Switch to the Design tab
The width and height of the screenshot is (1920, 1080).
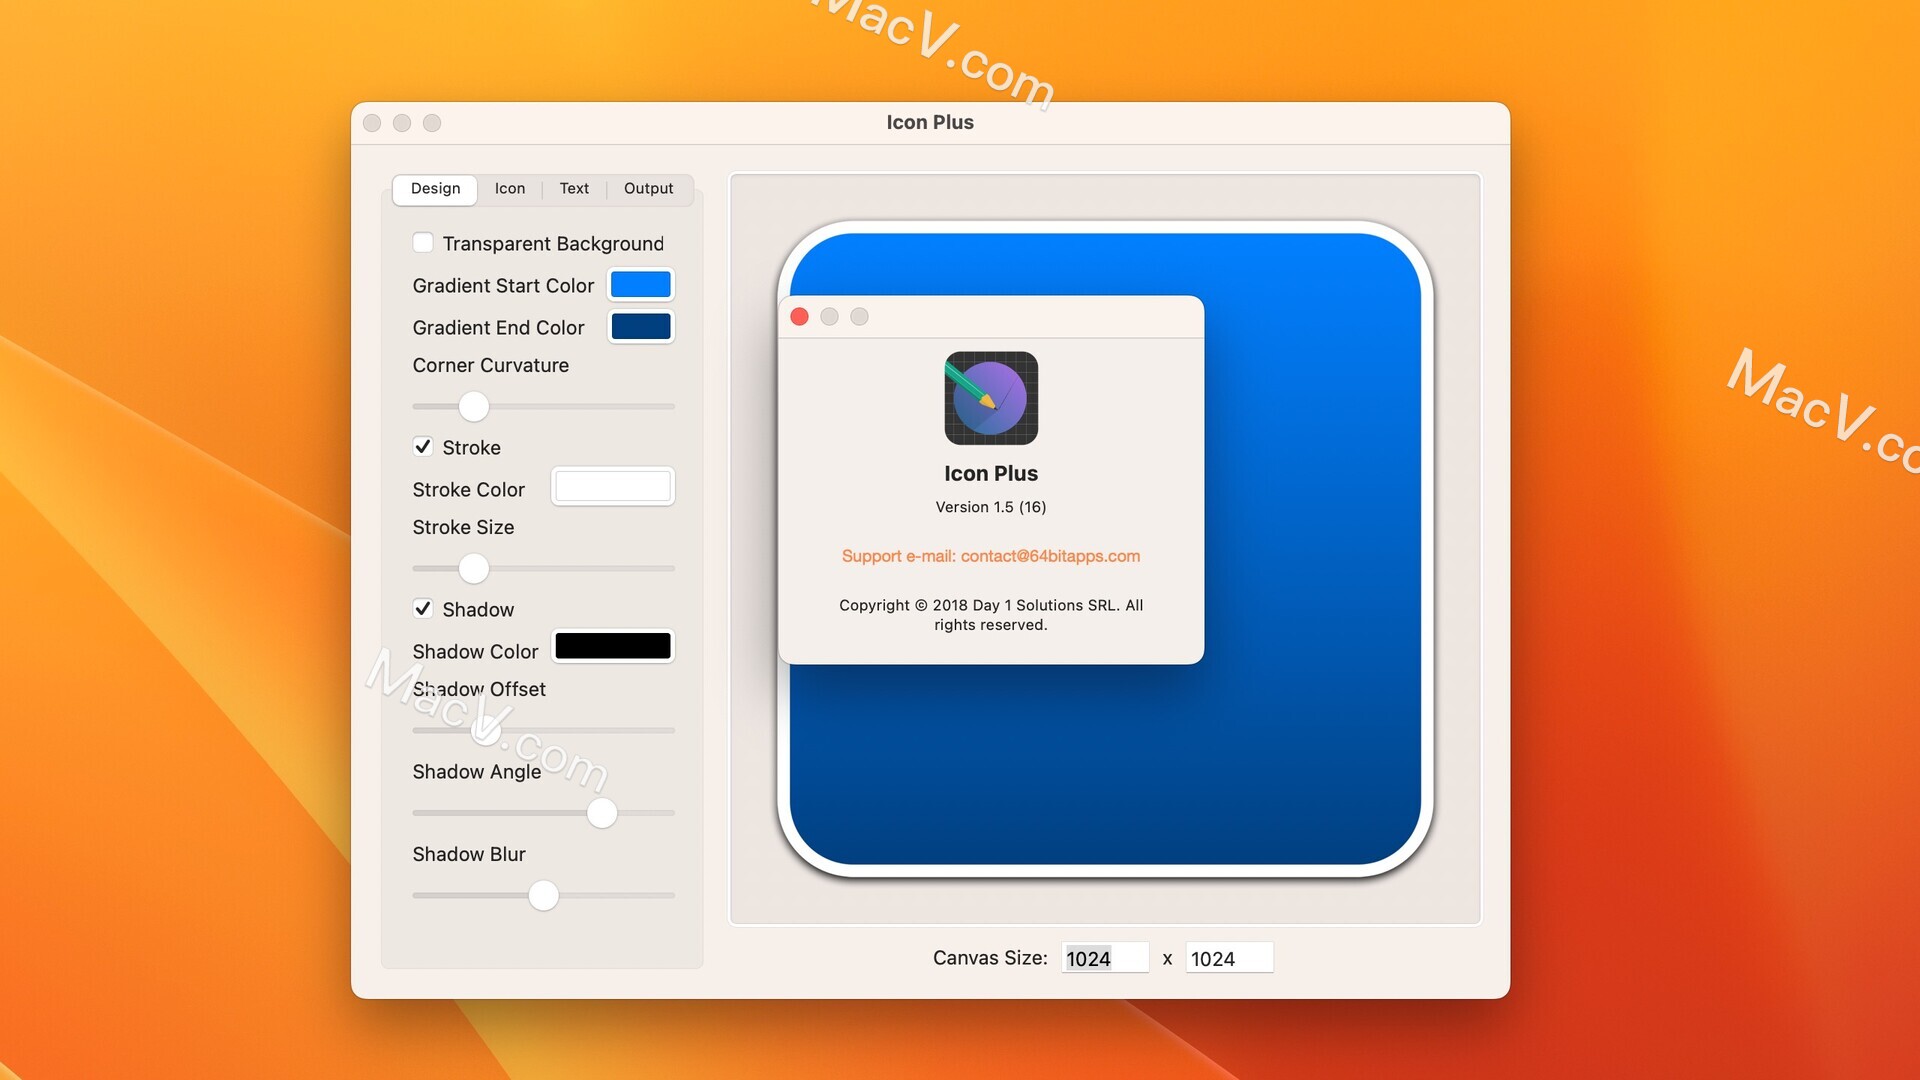435,189
